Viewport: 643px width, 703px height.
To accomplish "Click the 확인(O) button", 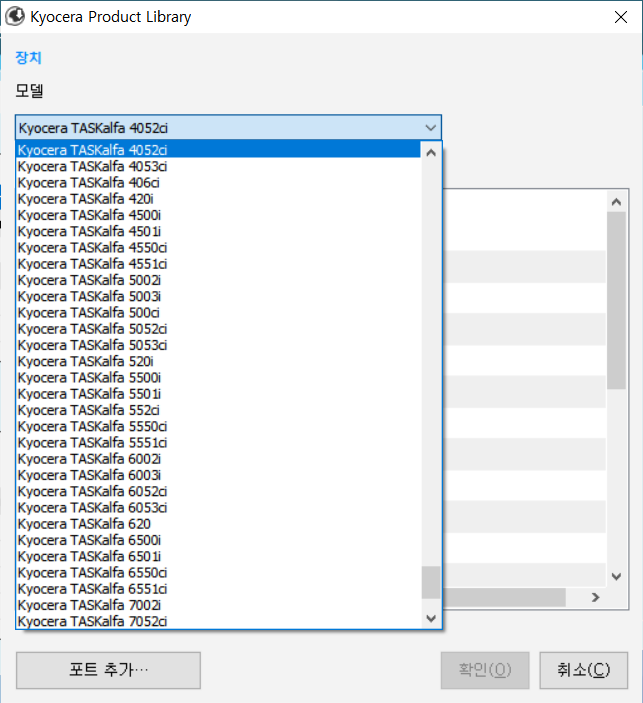I will coord(485,670).
